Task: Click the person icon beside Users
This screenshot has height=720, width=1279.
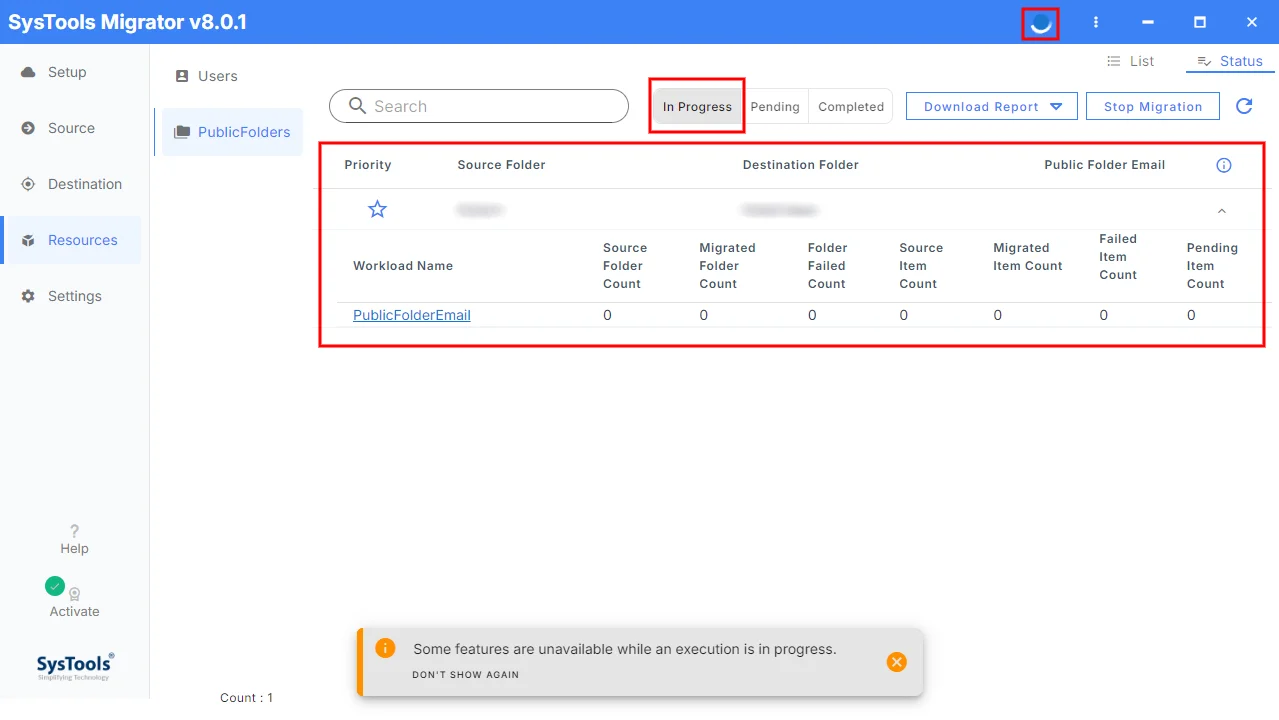Action: tap(182, 76)
